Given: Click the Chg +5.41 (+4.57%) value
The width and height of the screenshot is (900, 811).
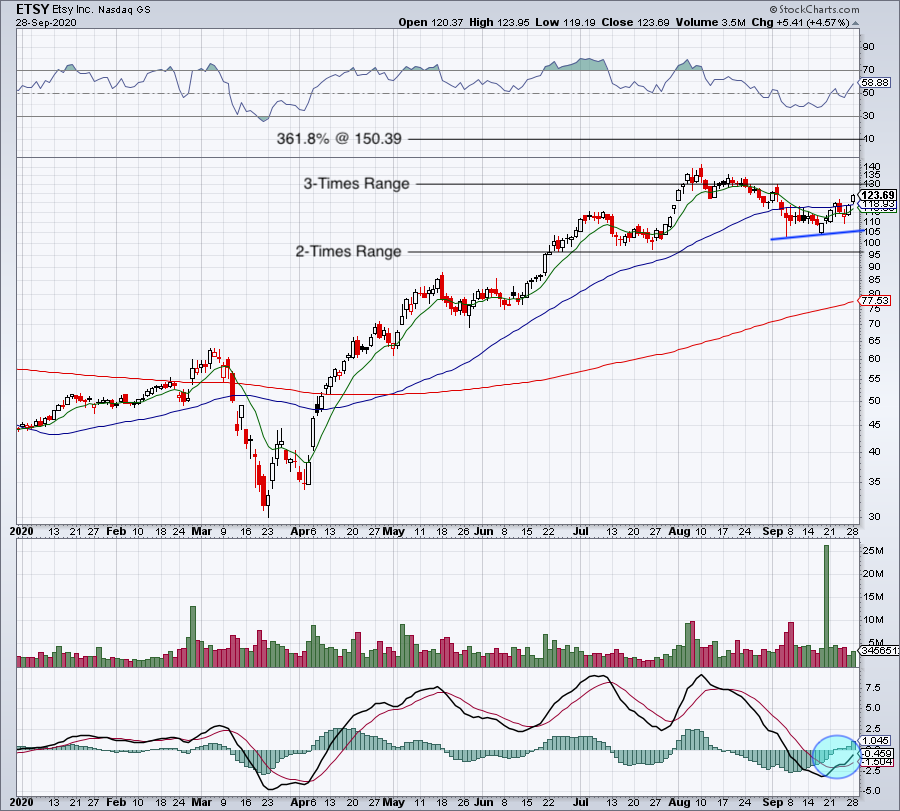Looking at the screenshot, I should click(x=801, y=22).
